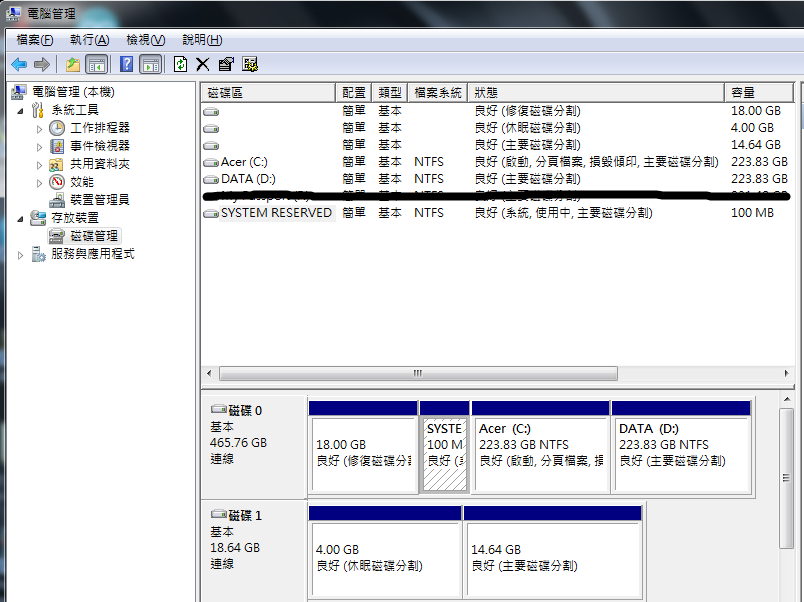This screenshot has height=602, width=804.
Task: Click the back navigation arrow
Action: click(19, 63)
